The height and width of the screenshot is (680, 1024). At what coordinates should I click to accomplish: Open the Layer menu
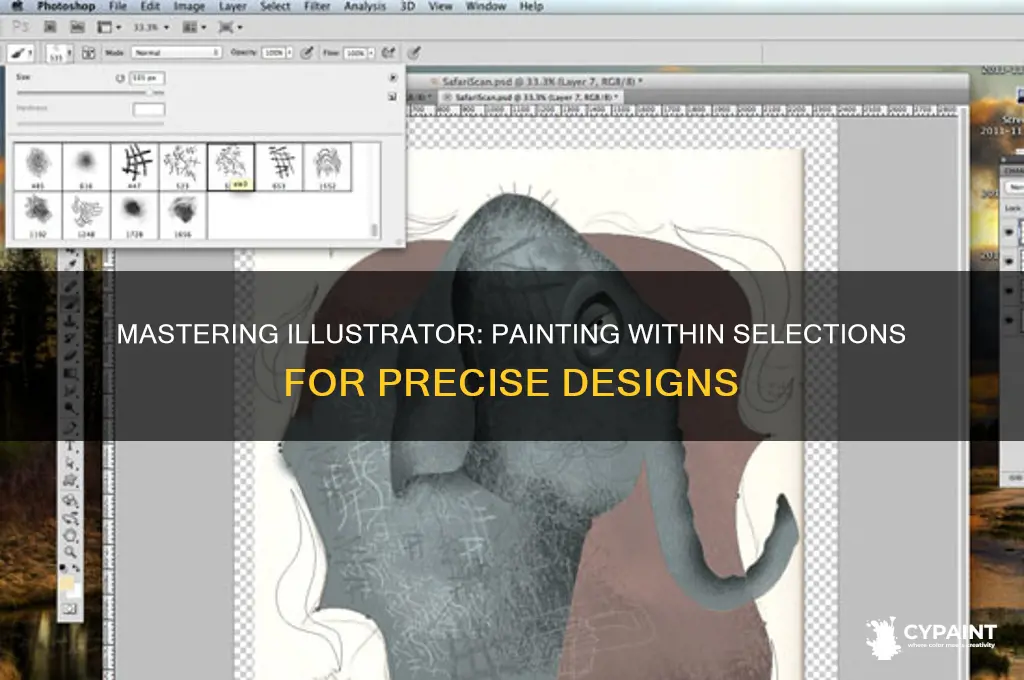coord(232,6)
